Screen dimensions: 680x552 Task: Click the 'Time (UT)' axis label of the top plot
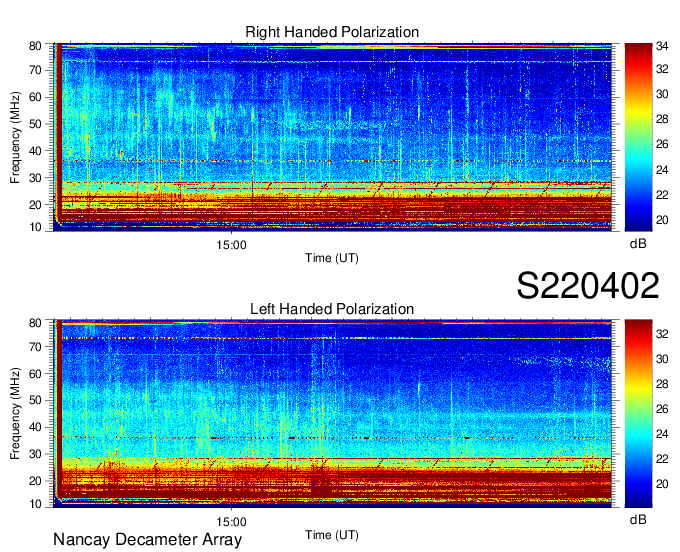click(332, 258)
